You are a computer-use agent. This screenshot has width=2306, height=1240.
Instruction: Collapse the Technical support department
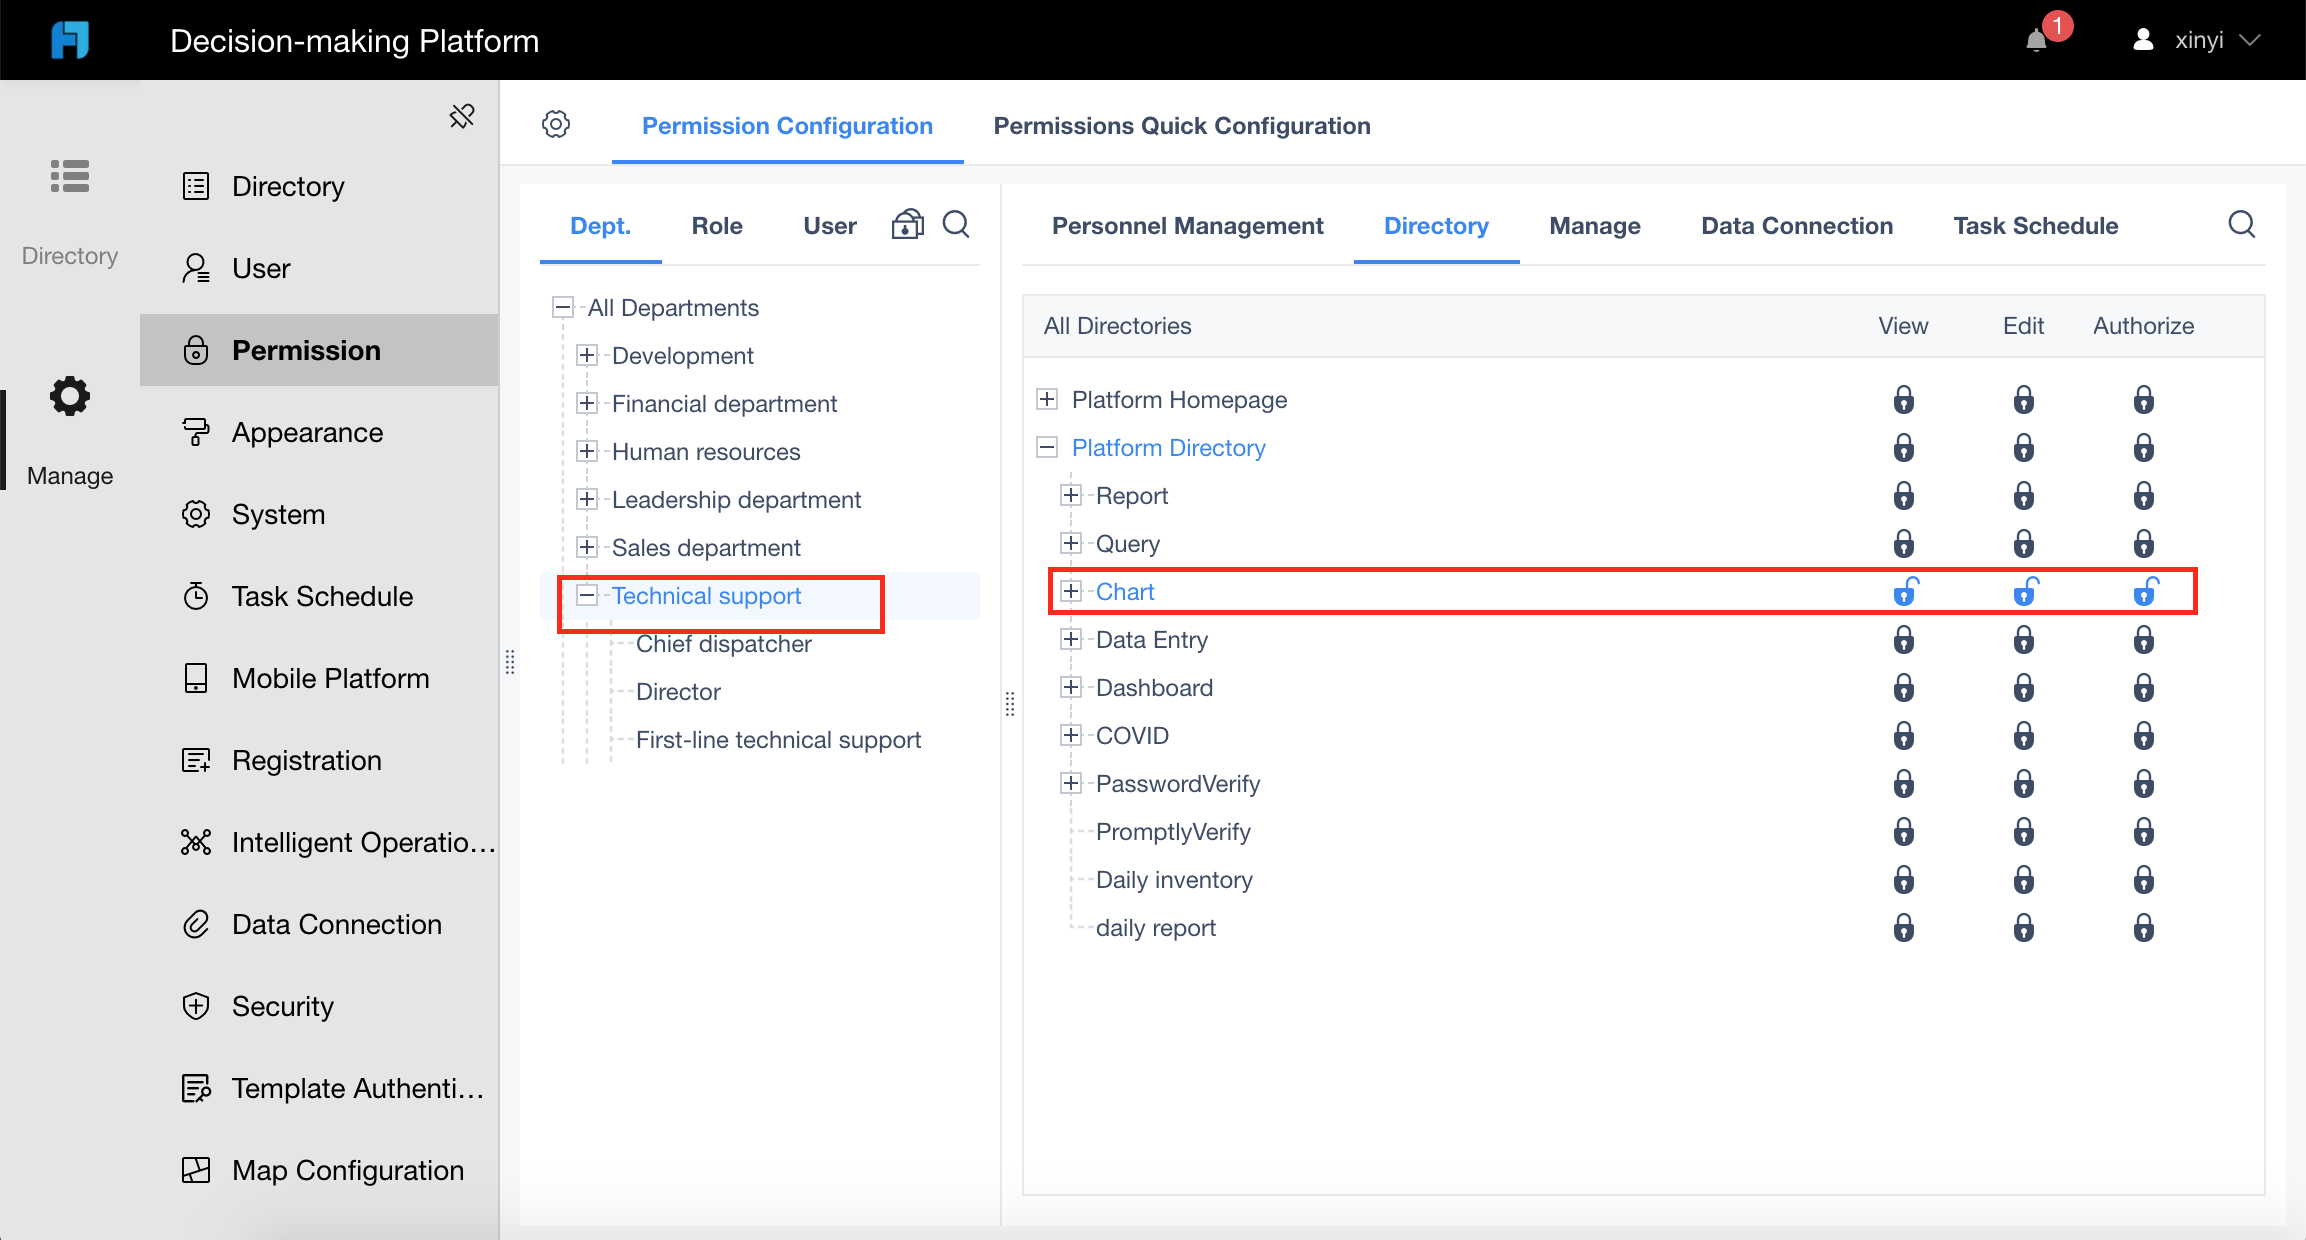coord(587,595)
